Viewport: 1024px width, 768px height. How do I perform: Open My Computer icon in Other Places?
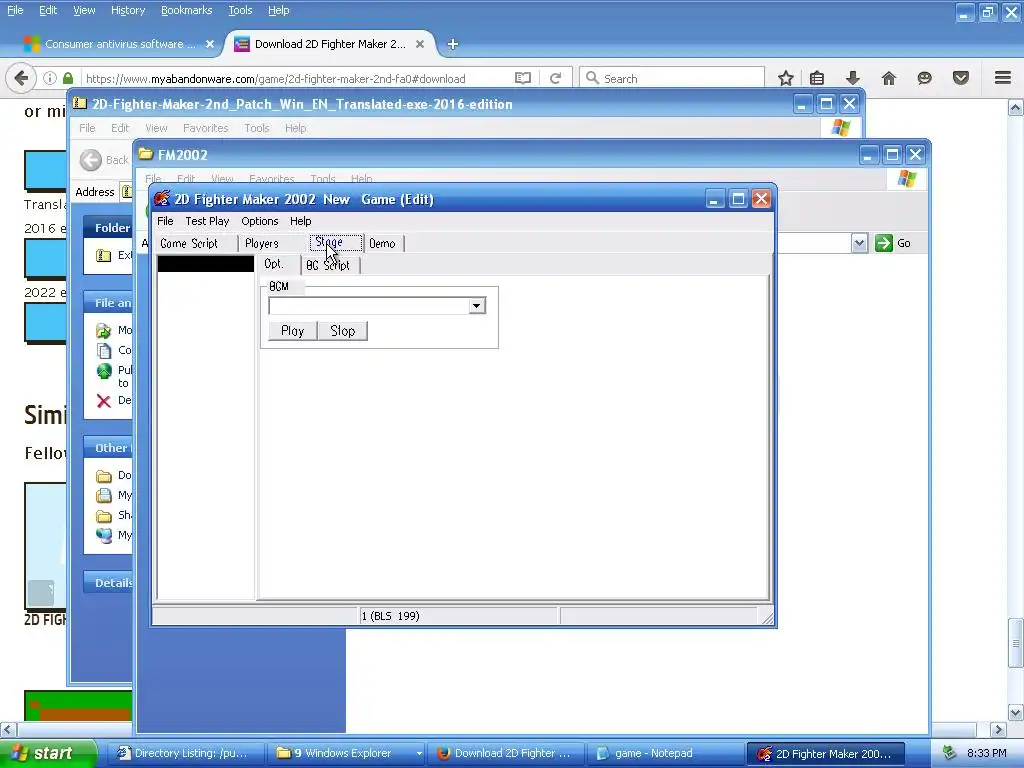(x=104, y=536)
